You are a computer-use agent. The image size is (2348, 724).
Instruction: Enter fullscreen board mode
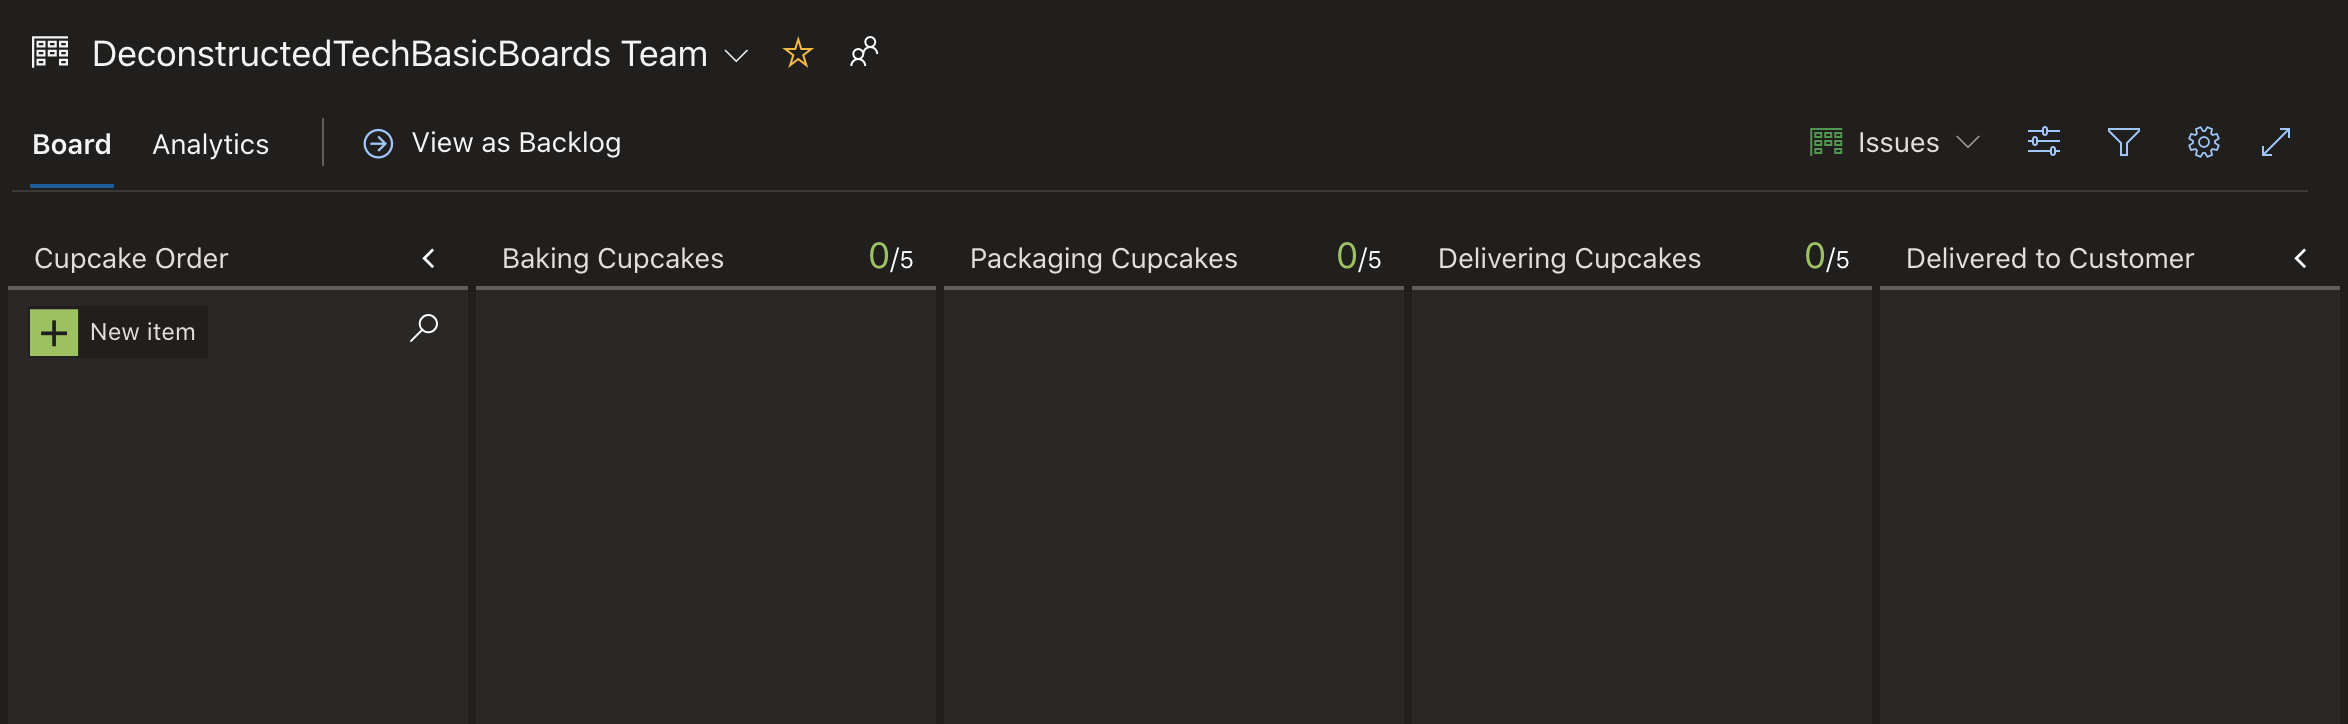2276,142
